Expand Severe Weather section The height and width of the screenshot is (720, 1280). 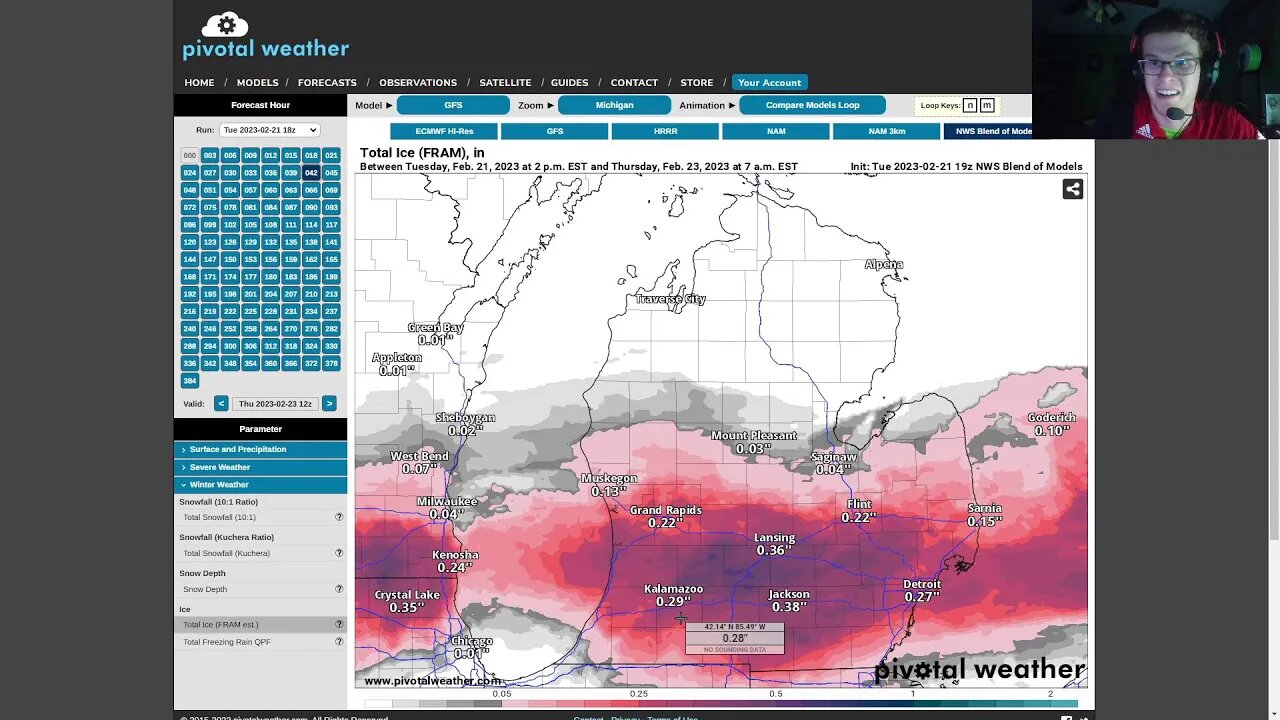260,467
